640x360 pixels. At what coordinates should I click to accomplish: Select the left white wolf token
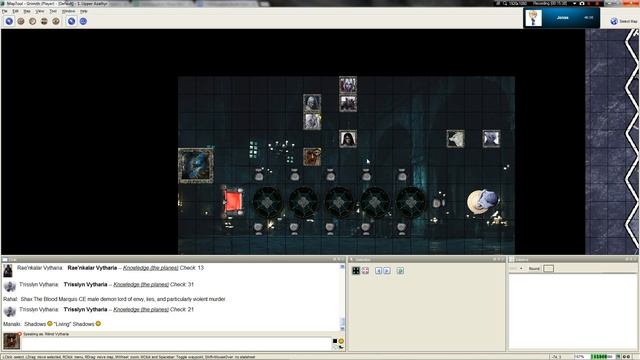456,139
